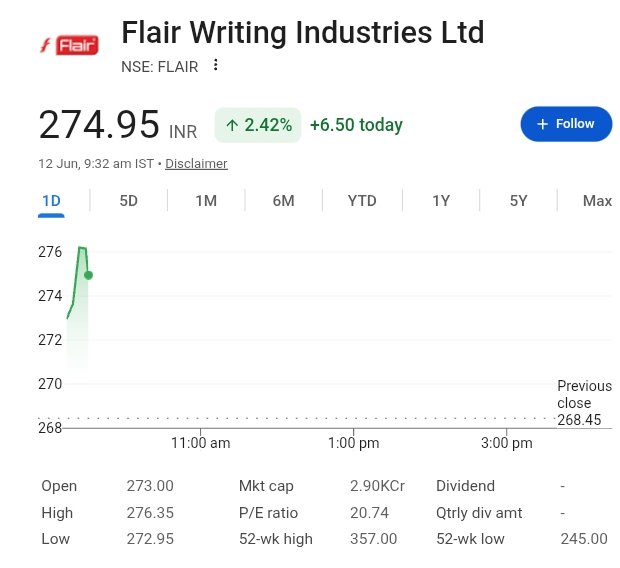Switch to the 1M chart range

206,201
